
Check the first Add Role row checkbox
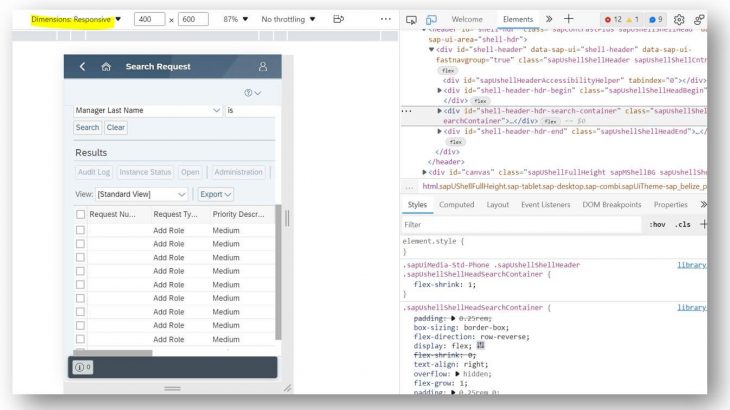click(81, 230)
